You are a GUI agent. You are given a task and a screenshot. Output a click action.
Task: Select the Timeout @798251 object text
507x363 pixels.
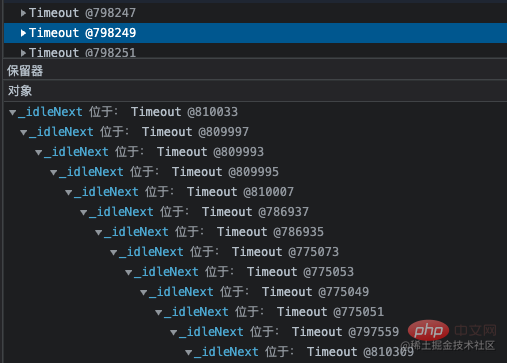pyautogui.click(x=83, y=53)
